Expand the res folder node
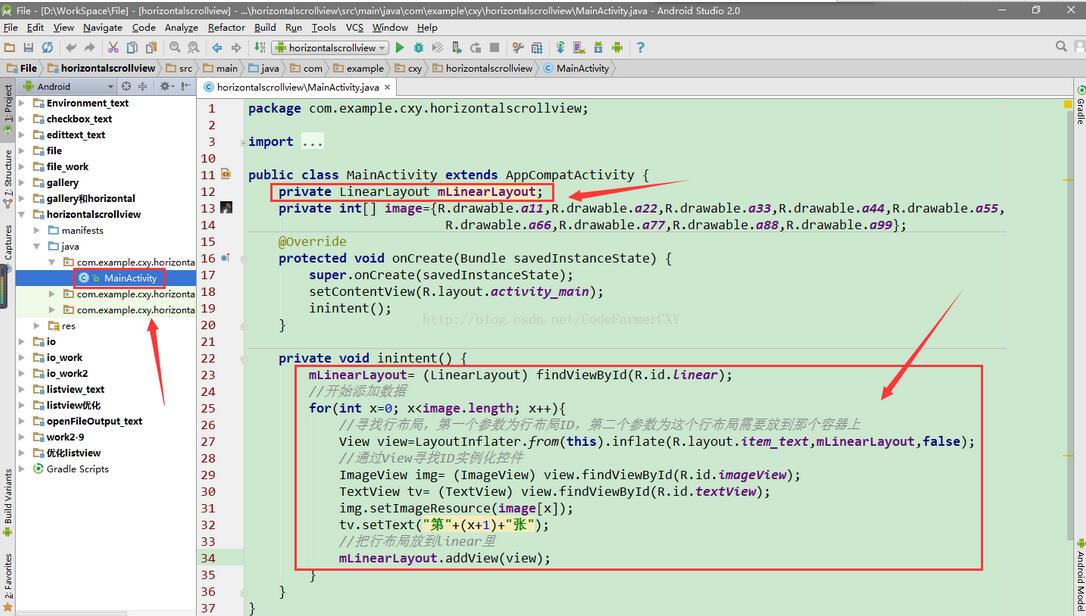The image size is (1086, 616). [x=37, y=326]
